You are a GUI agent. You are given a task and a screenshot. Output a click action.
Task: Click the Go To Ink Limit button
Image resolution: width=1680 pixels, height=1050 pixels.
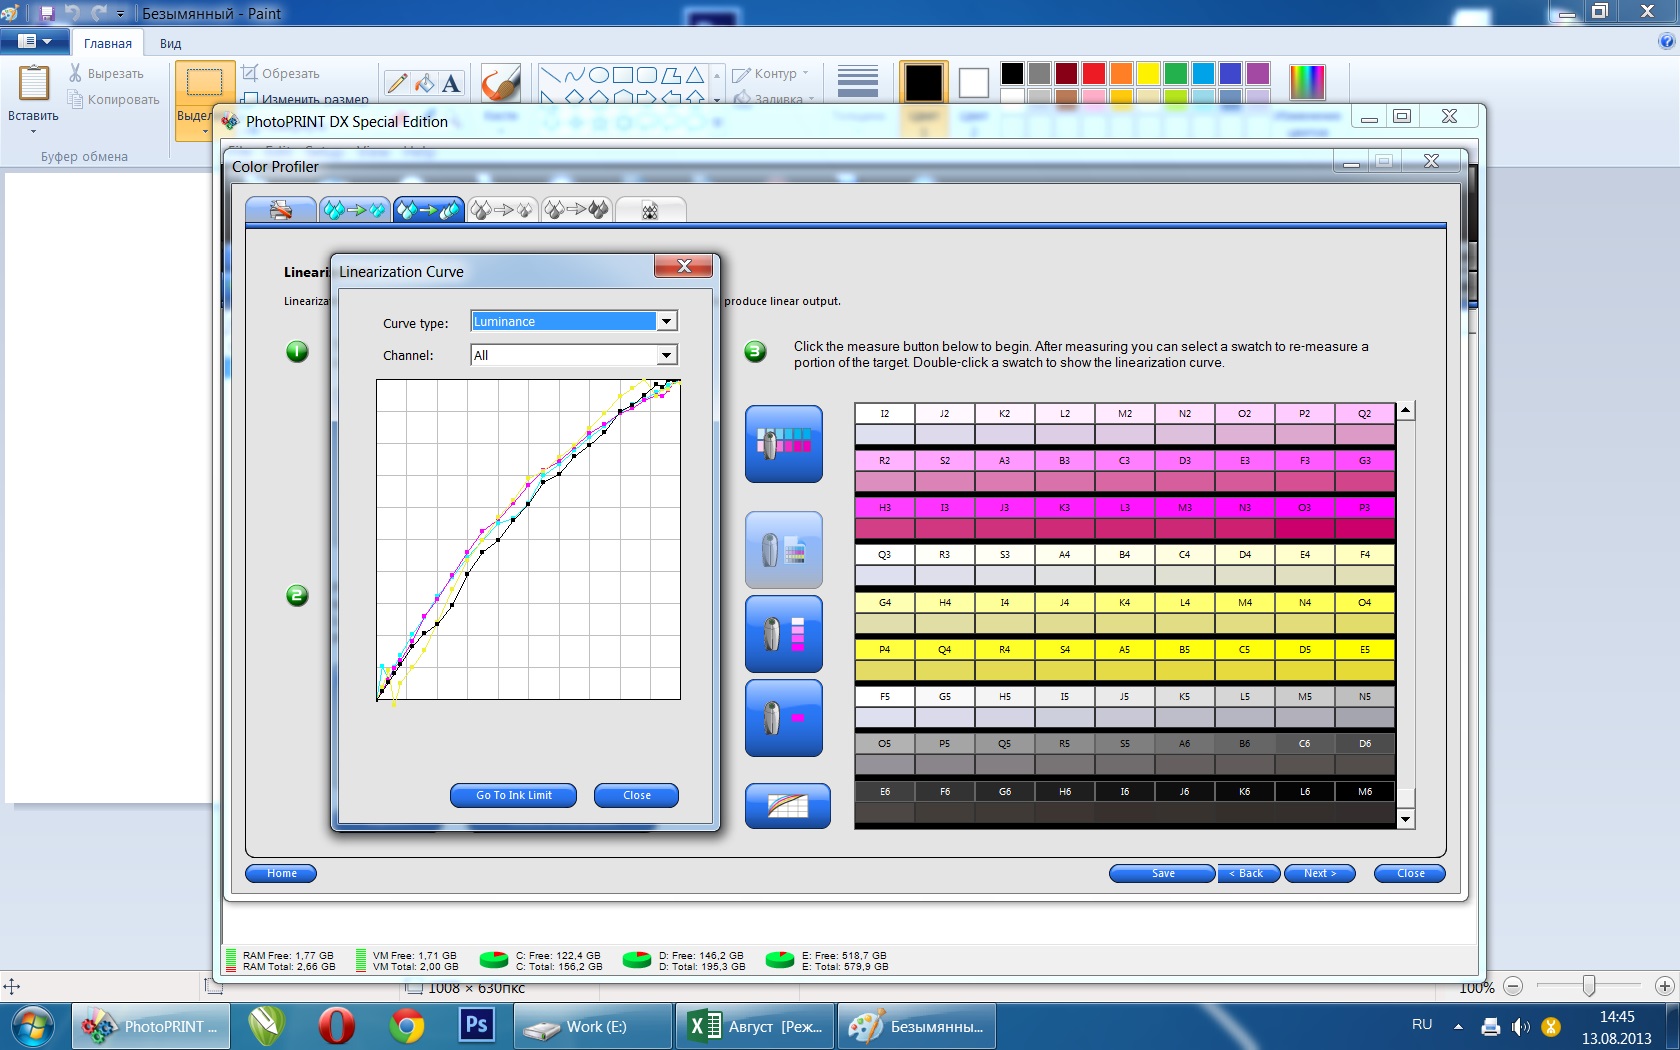click(x=514, y=795)
